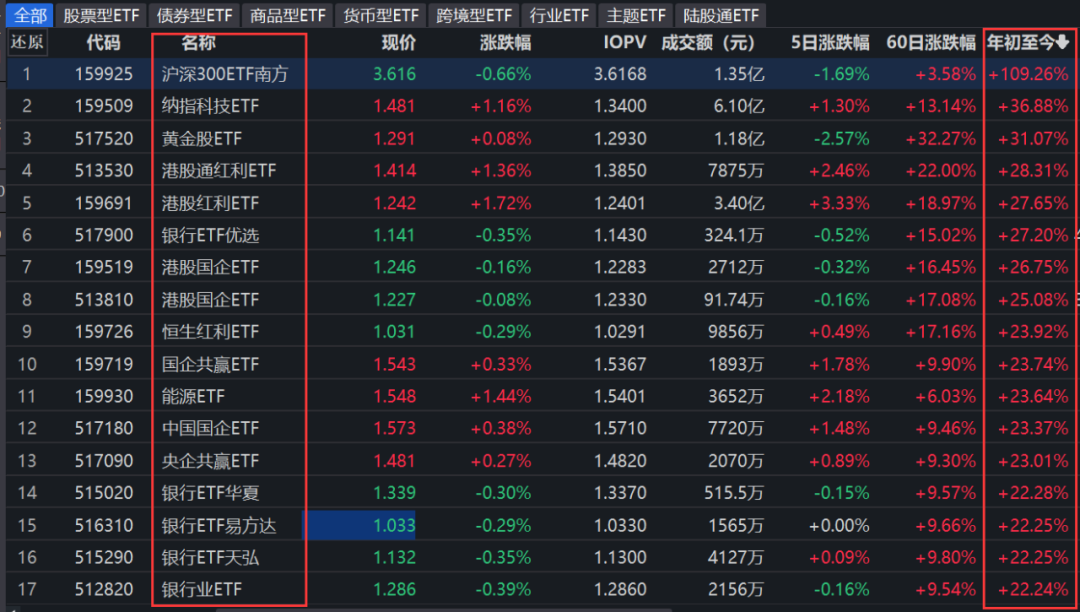
Task: Go to the 货币型ETF tab
Action: coord(381,15)
